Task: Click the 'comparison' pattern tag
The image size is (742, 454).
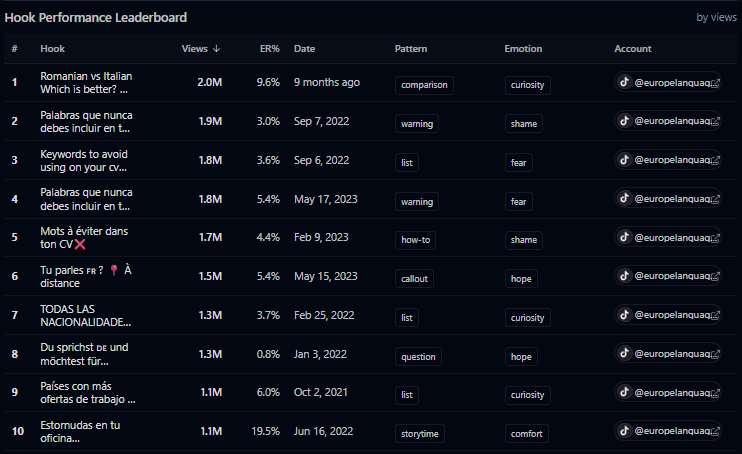Action: 424,85
